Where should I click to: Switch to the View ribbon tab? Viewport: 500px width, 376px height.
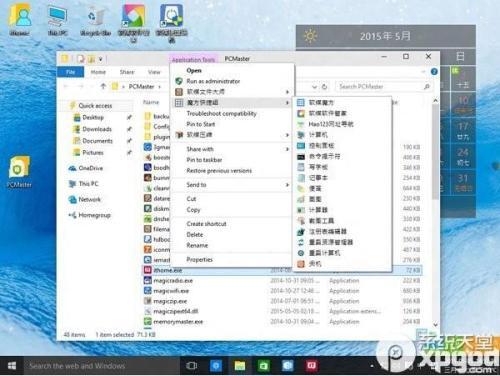click(x=154, y=72)
